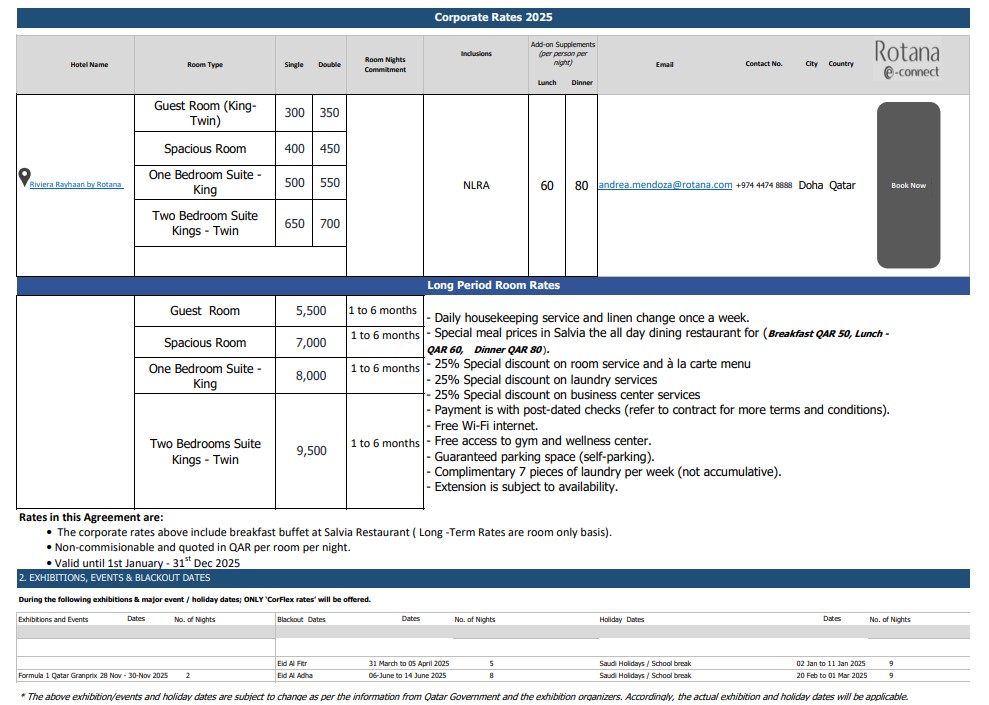Image resolution: width=989 pixels, height=705 pixels.
Task: Select the phone number +974 4474 8888
Action: point(764,186)
